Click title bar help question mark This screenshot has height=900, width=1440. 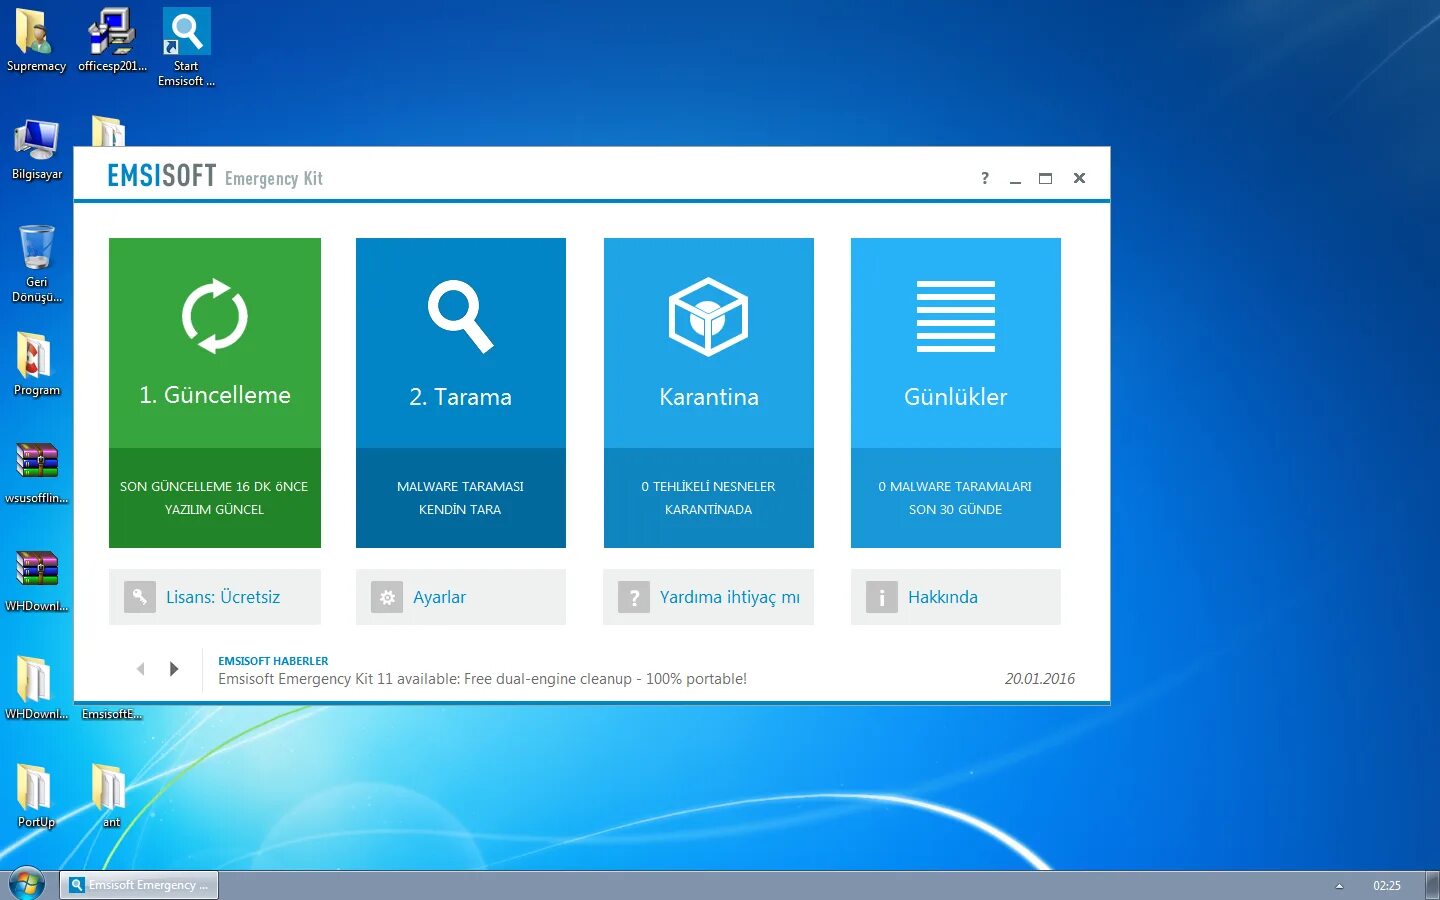(x=985, y=178)
